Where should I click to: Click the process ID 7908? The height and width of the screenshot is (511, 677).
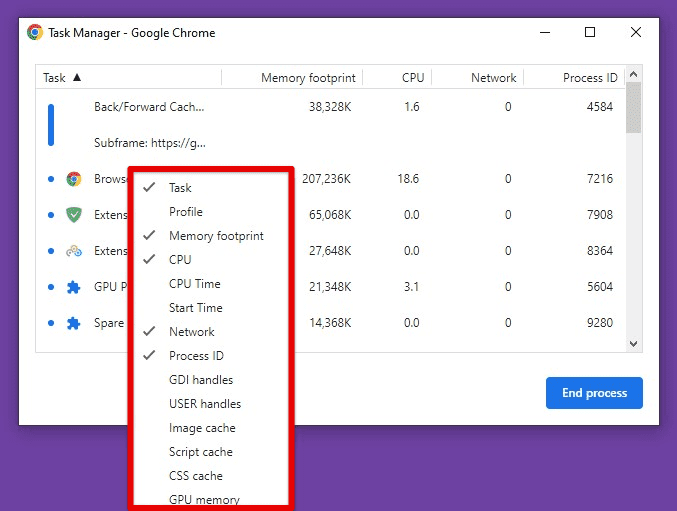[x=600, y=214]
